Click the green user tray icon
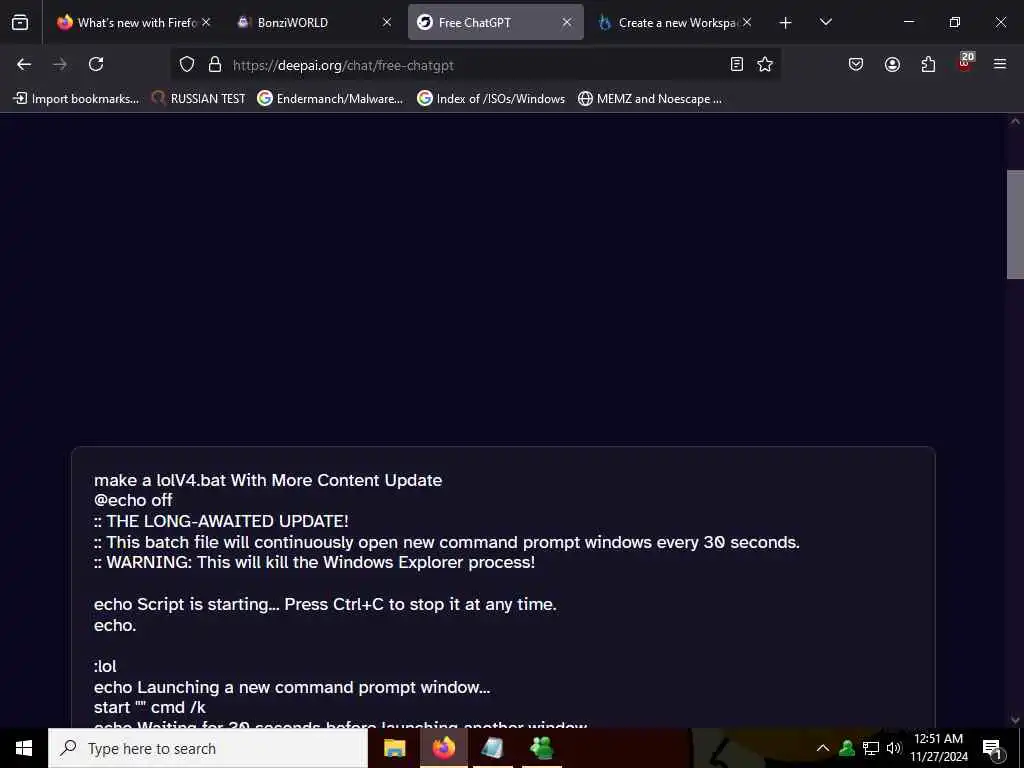Image resolution: width=1024 pixels, height=768 pixels. [x=847, y=748]
